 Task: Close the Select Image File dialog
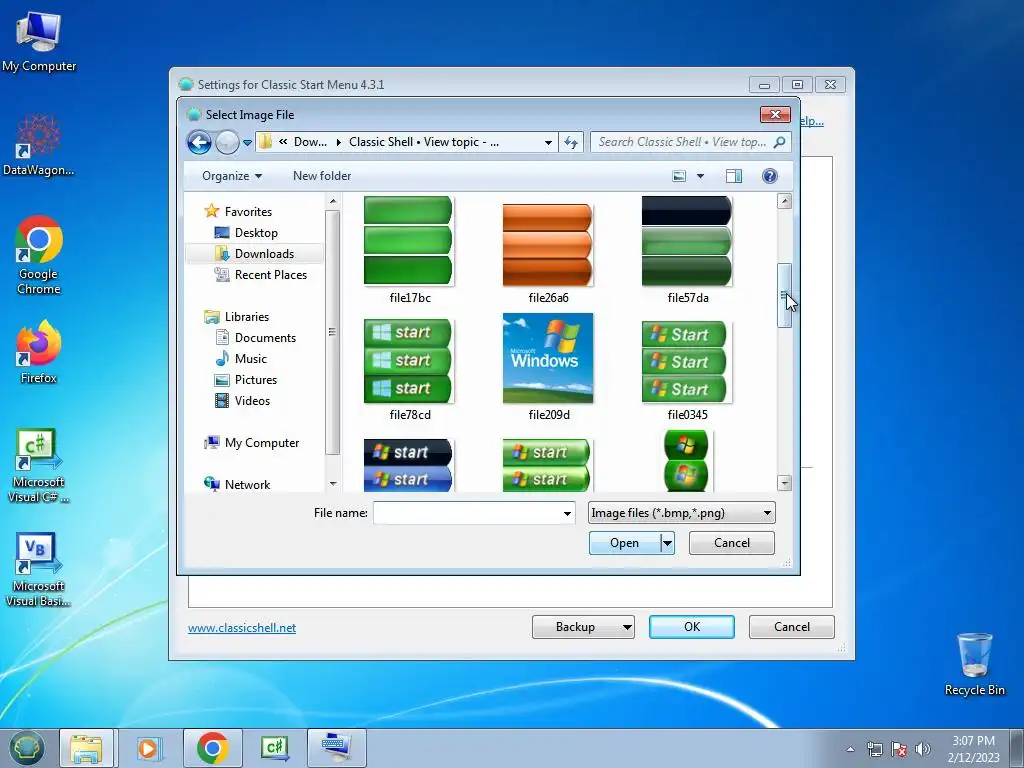[775, 115]
